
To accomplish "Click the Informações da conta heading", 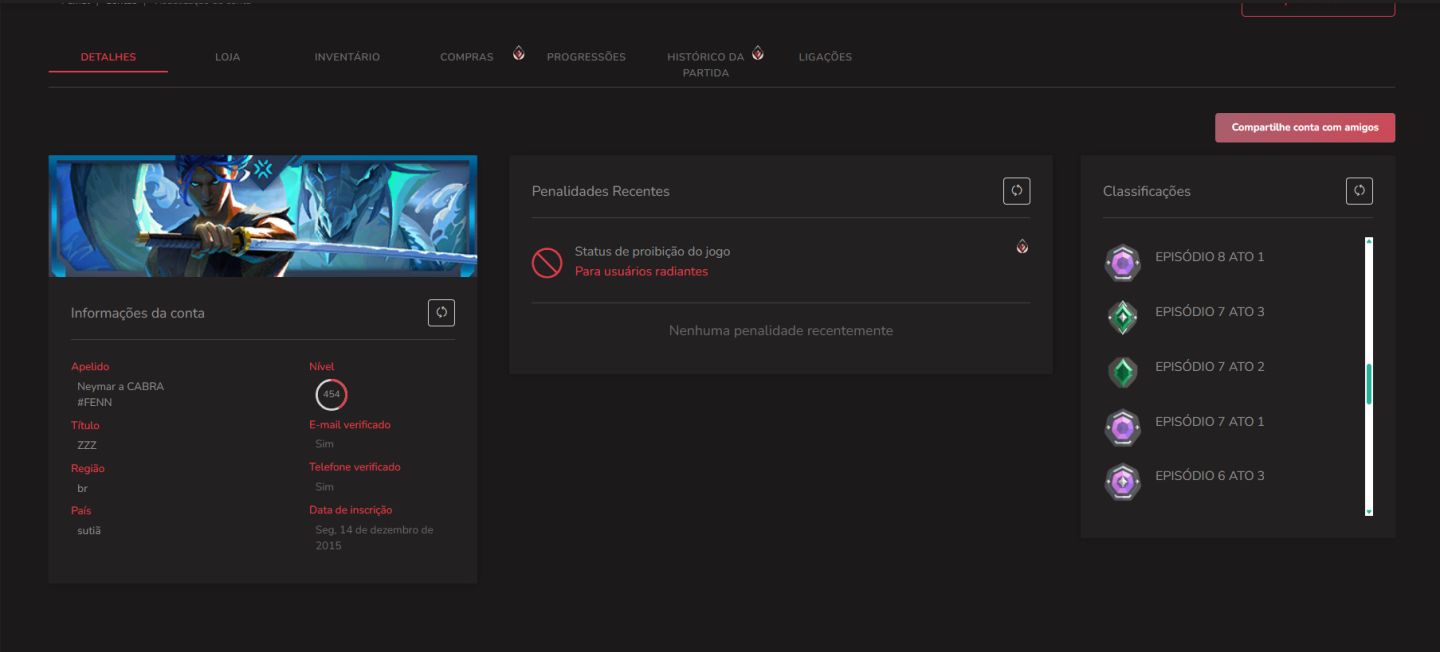I will (137, 313).
